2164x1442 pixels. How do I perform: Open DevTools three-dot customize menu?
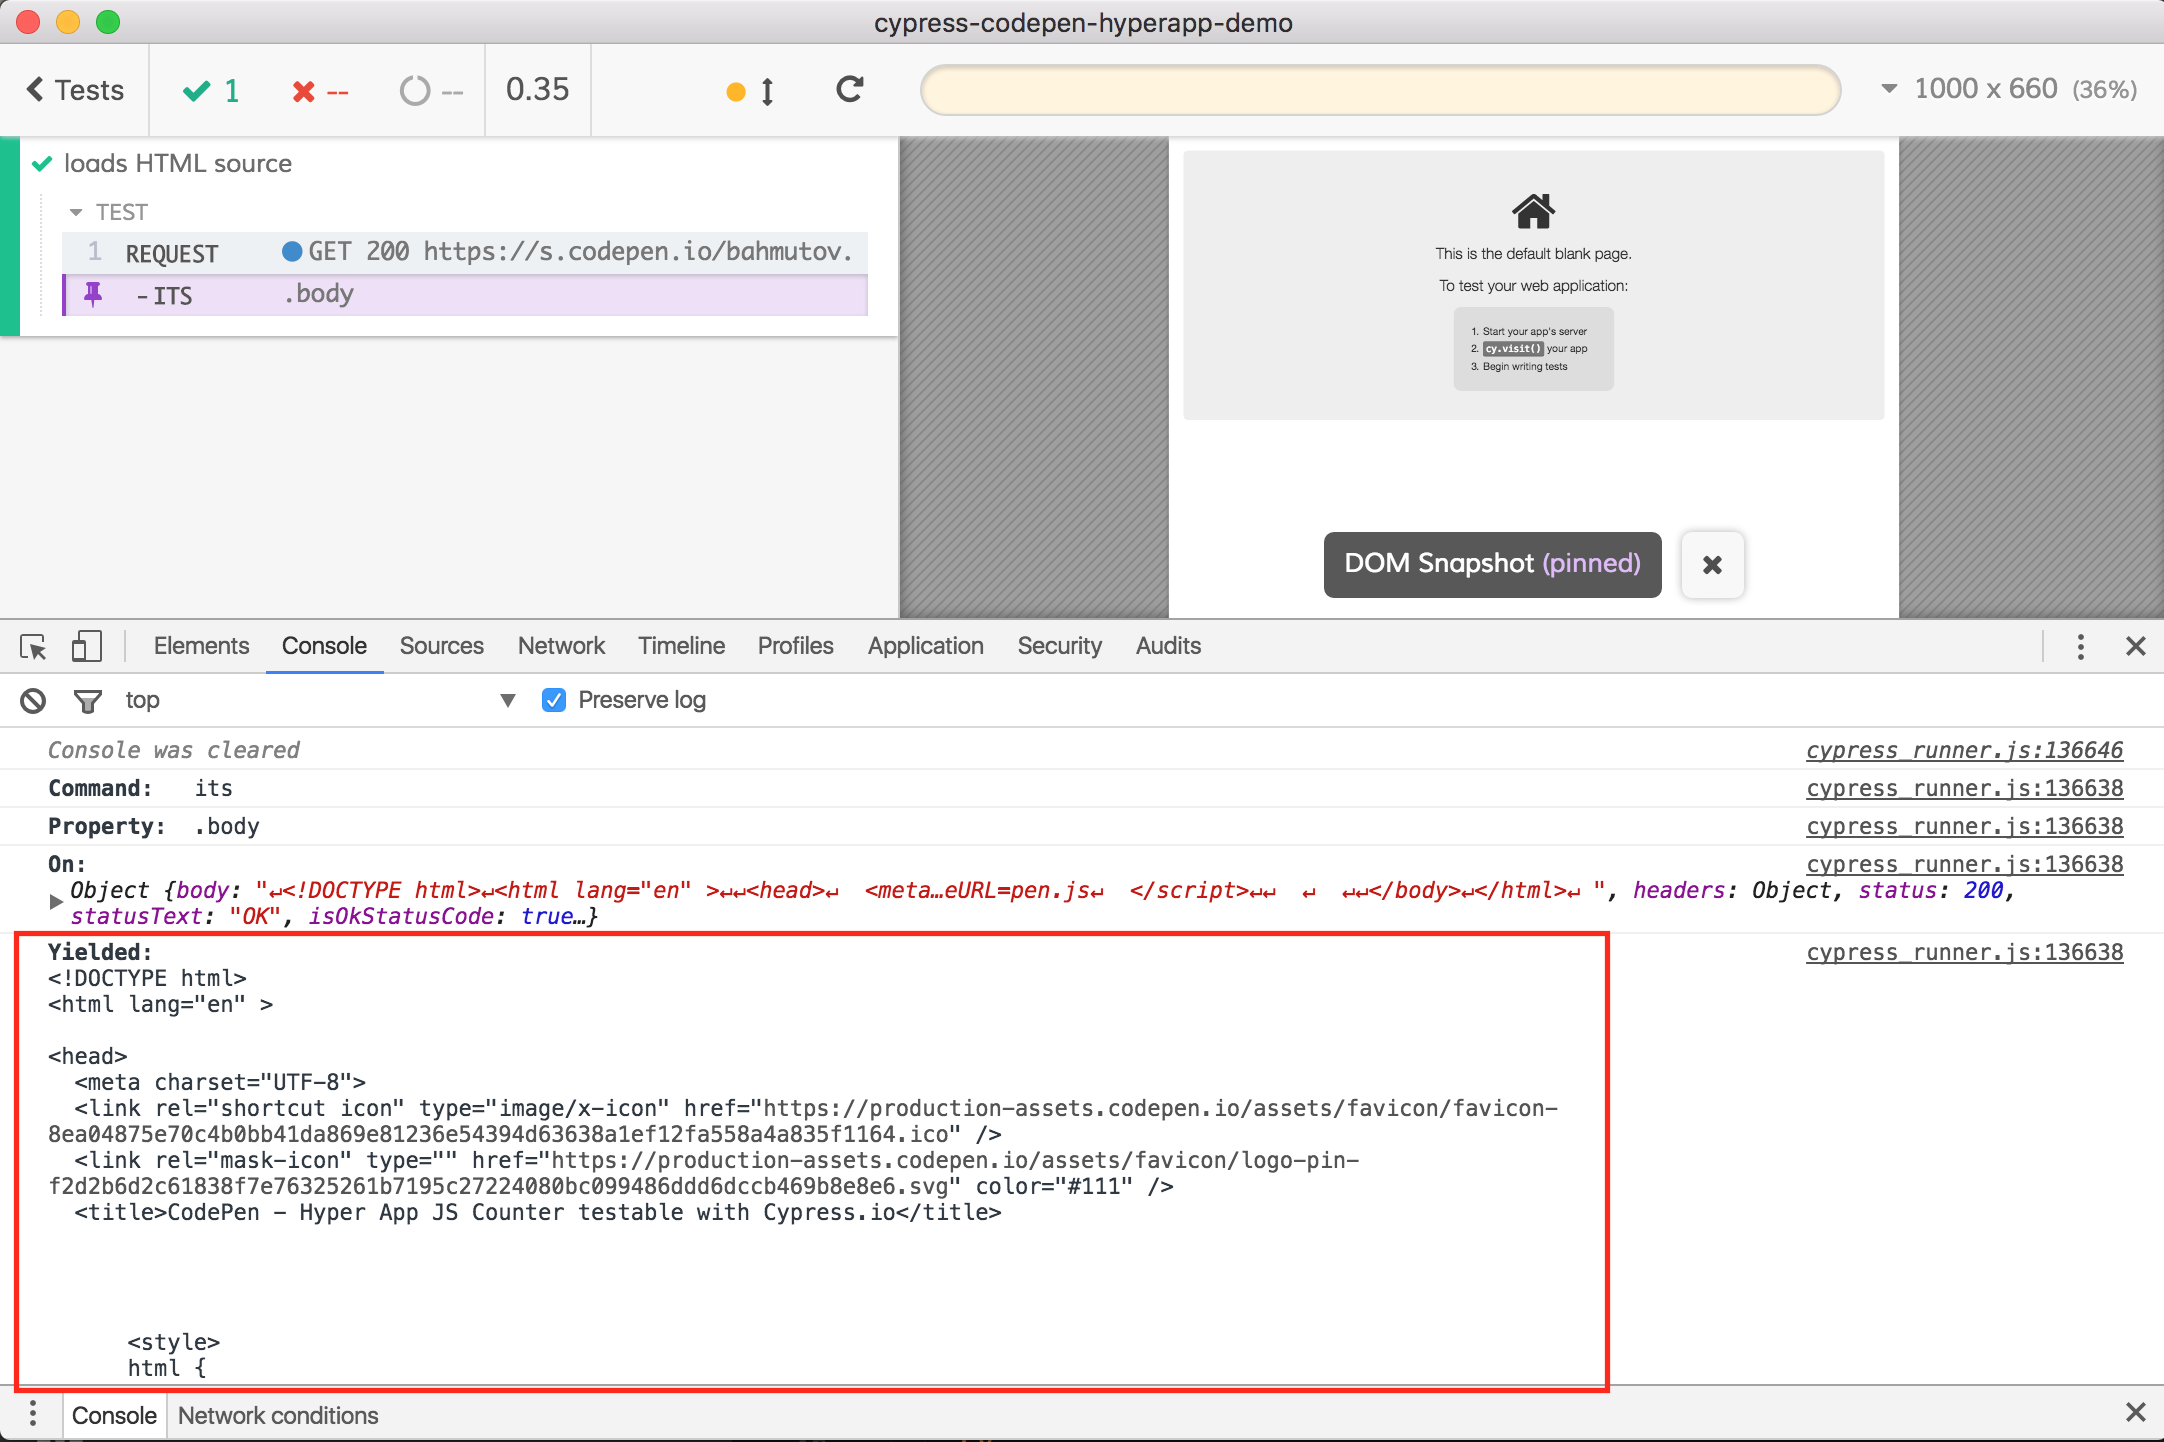2080,647
